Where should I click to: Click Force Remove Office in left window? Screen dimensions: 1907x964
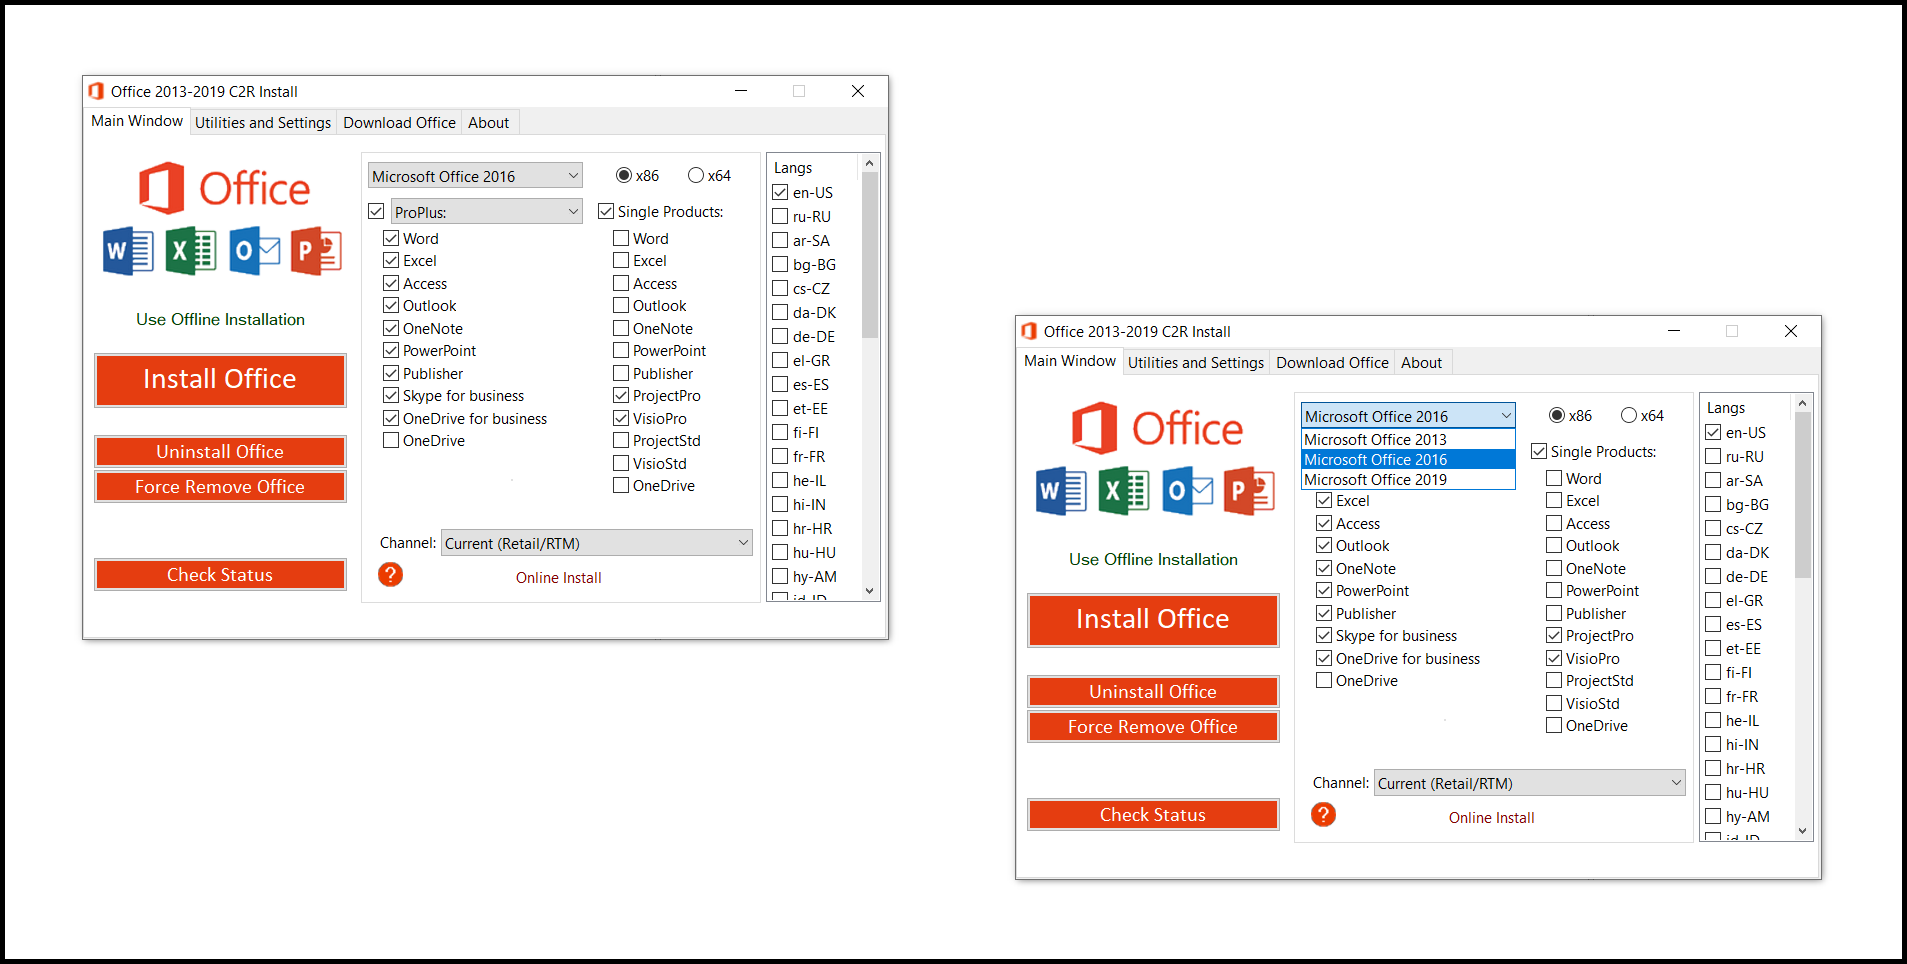(x=220, y=487)
